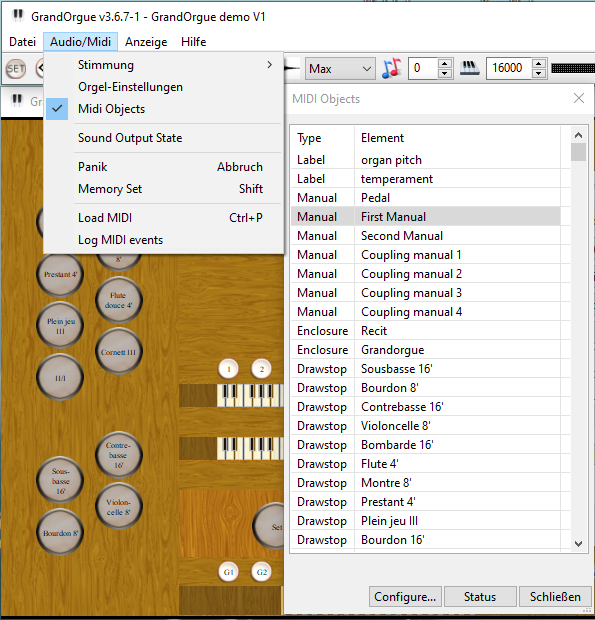This screenshot has width=595, height=620.
Task: Toggle the checked Midi Objects menu entry
Action: (163, 109)
